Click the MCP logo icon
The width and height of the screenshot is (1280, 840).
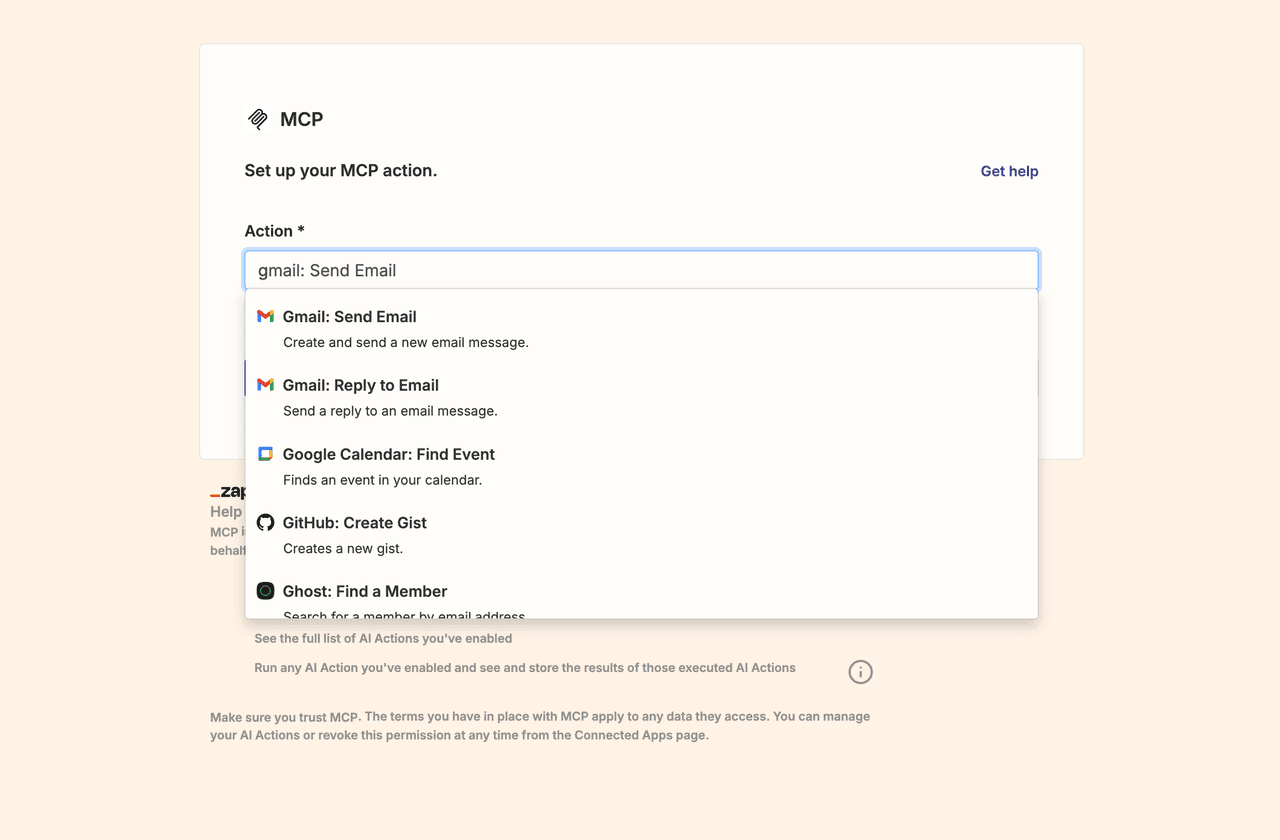click(258, 119)
